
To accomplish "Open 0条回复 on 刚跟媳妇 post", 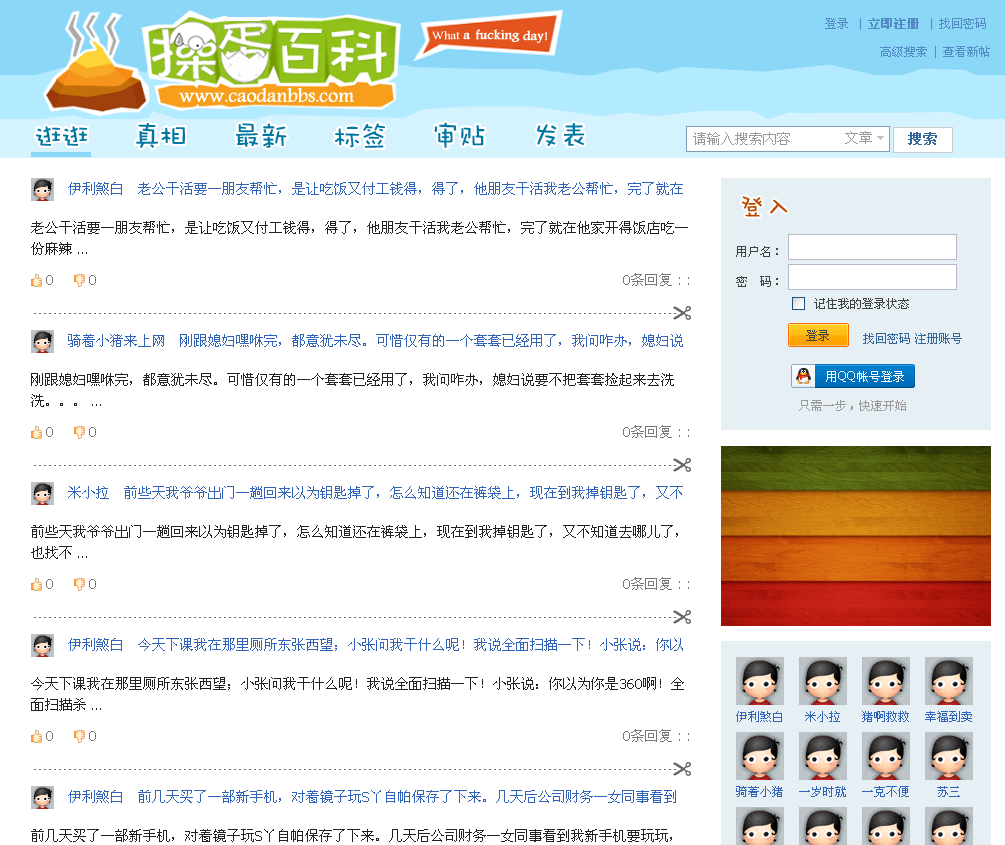I will click(x=647, y=432).
